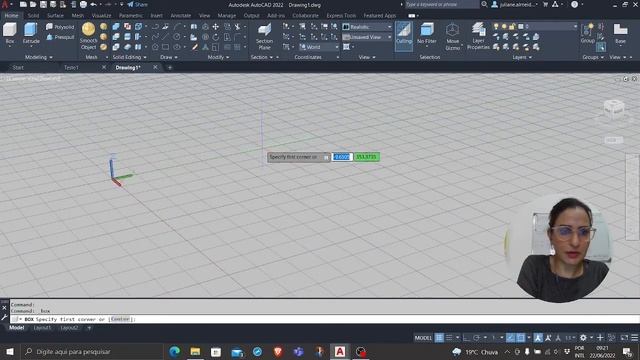
Task: Open the Unsaved View dropdown
Action: tap(367, 37)
